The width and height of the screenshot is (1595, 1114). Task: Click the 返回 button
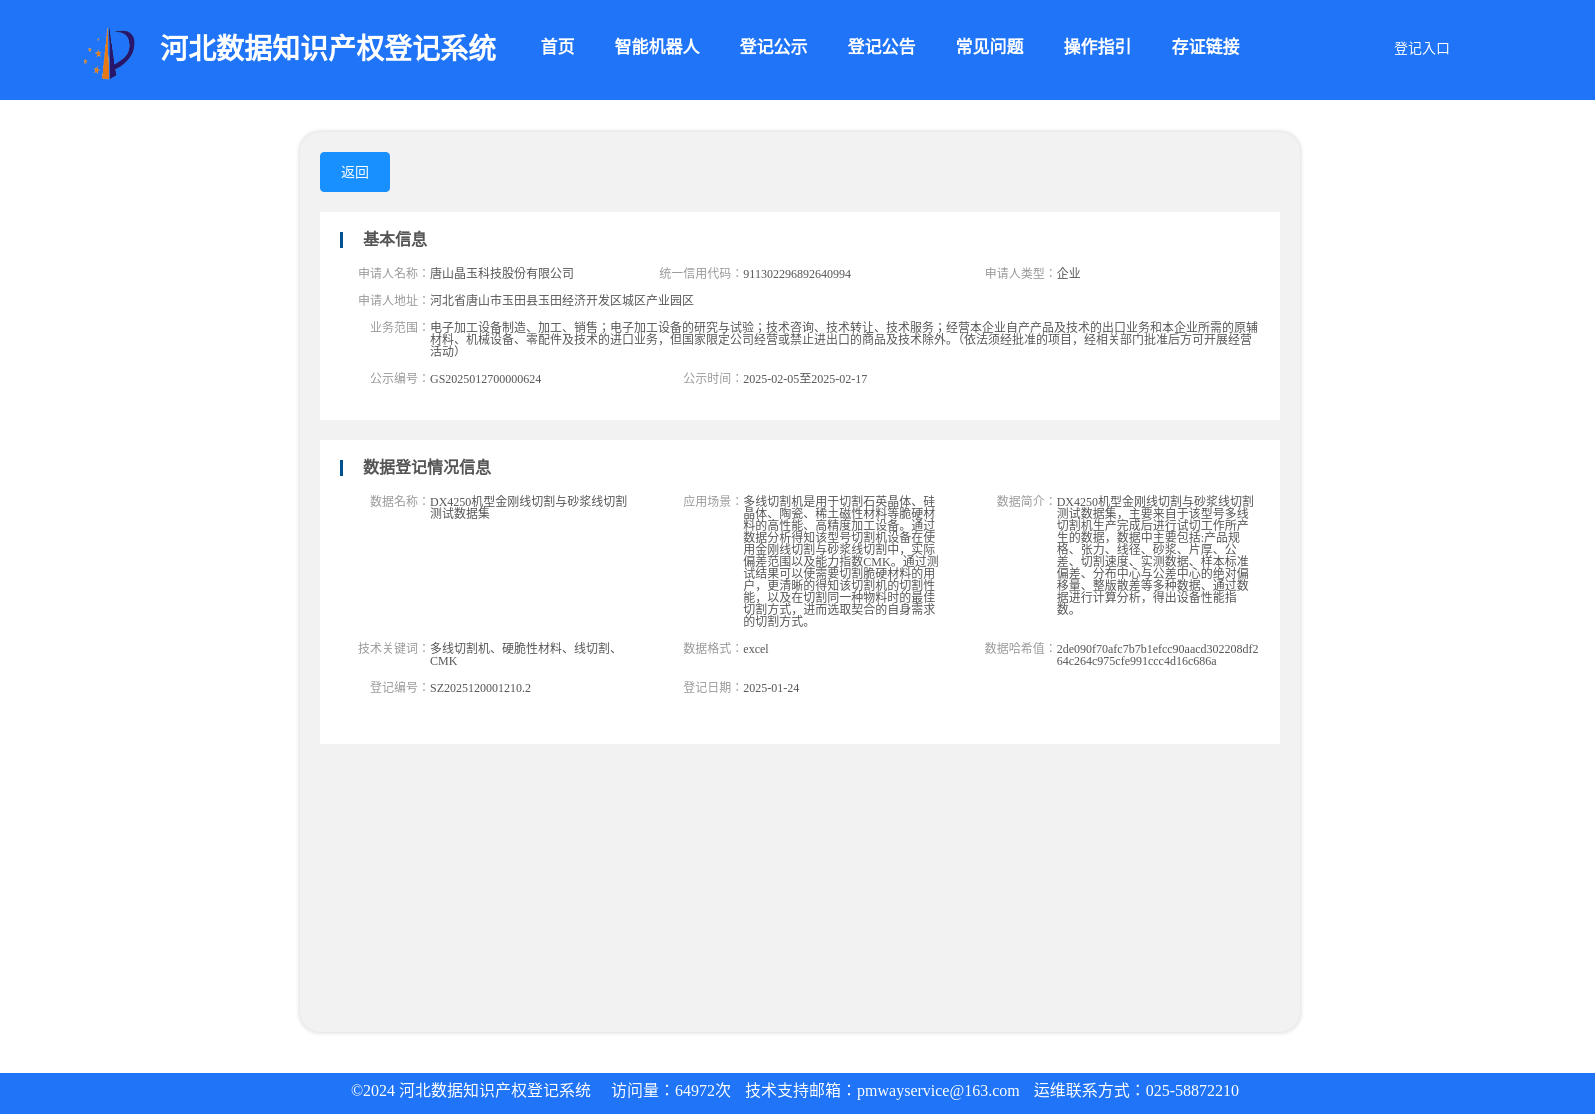(x=355, y=172)
